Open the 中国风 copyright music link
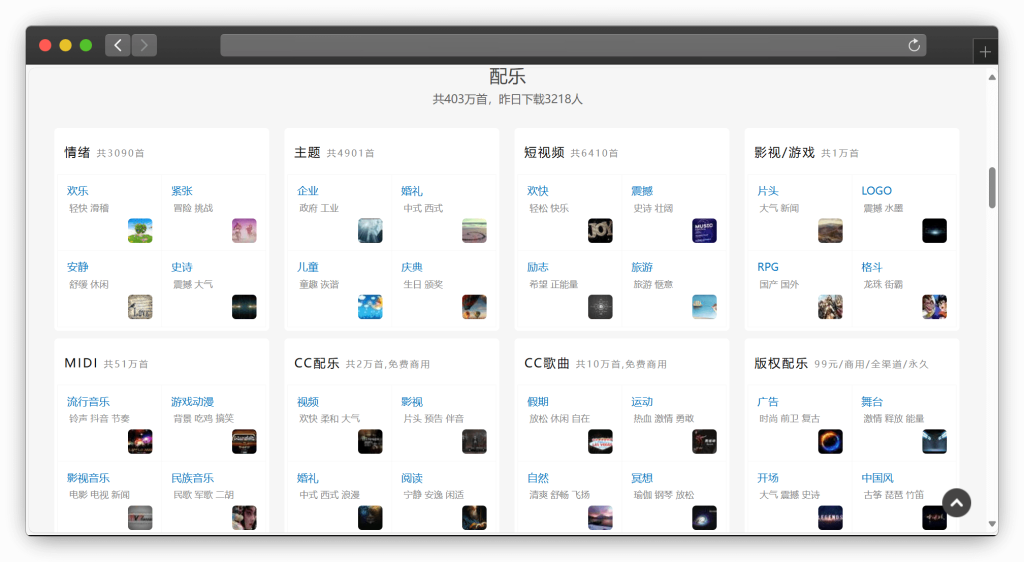The width and height of the screenshot is (1024, 562). tap(878, 478)
